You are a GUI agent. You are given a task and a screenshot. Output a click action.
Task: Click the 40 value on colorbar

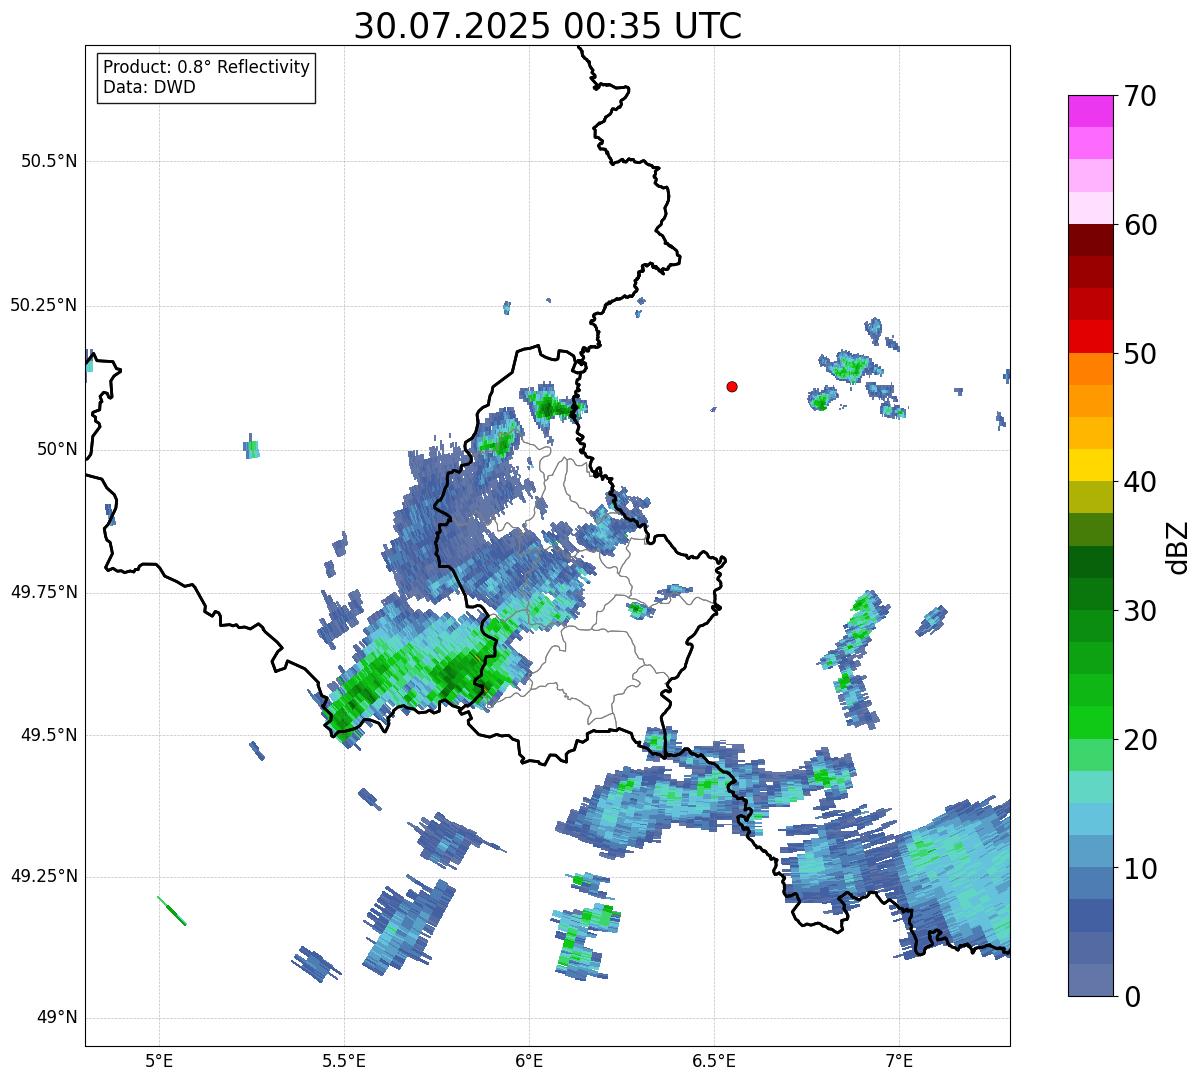pos(1140,482)
